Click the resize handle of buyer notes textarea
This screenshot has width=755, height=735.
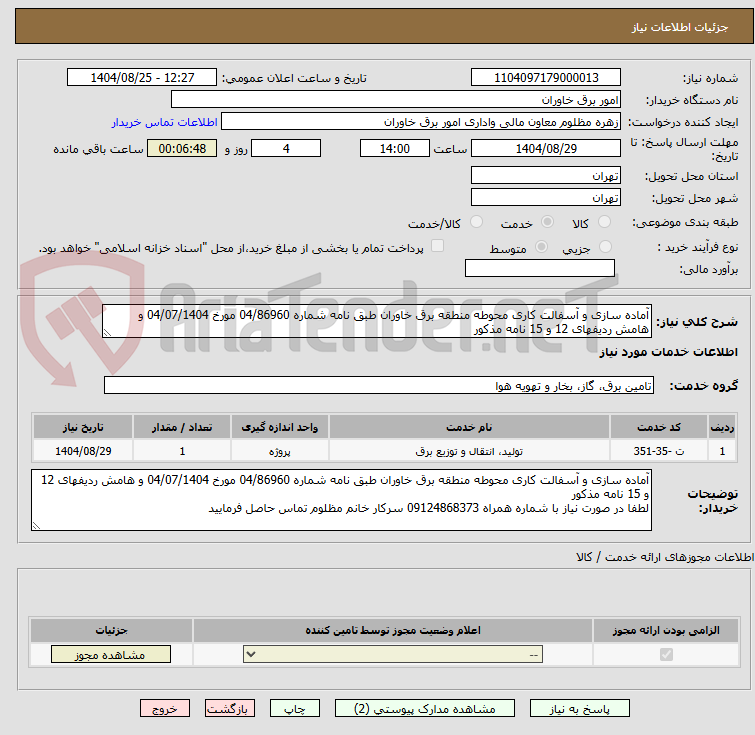pos(36,526)
